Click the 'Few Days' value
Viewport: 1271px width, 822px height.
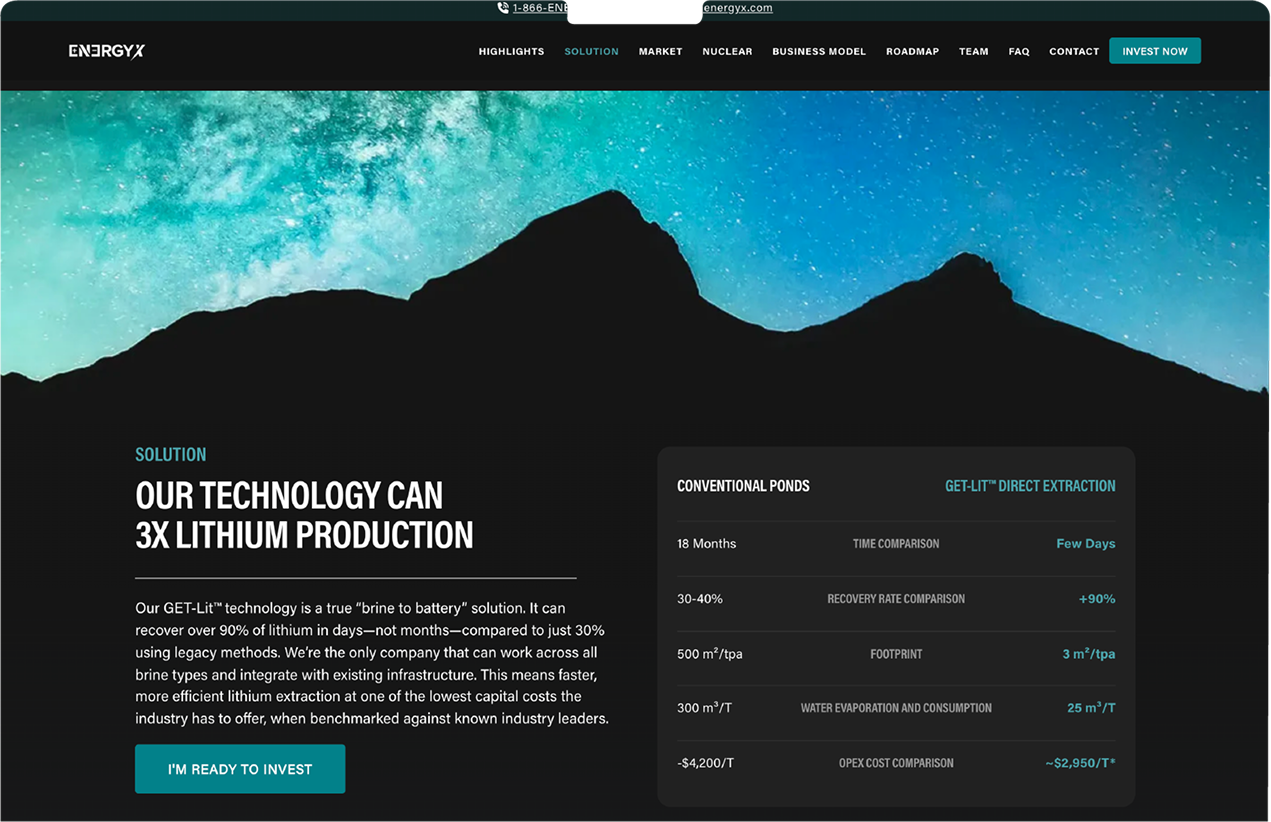[1086, 544]
